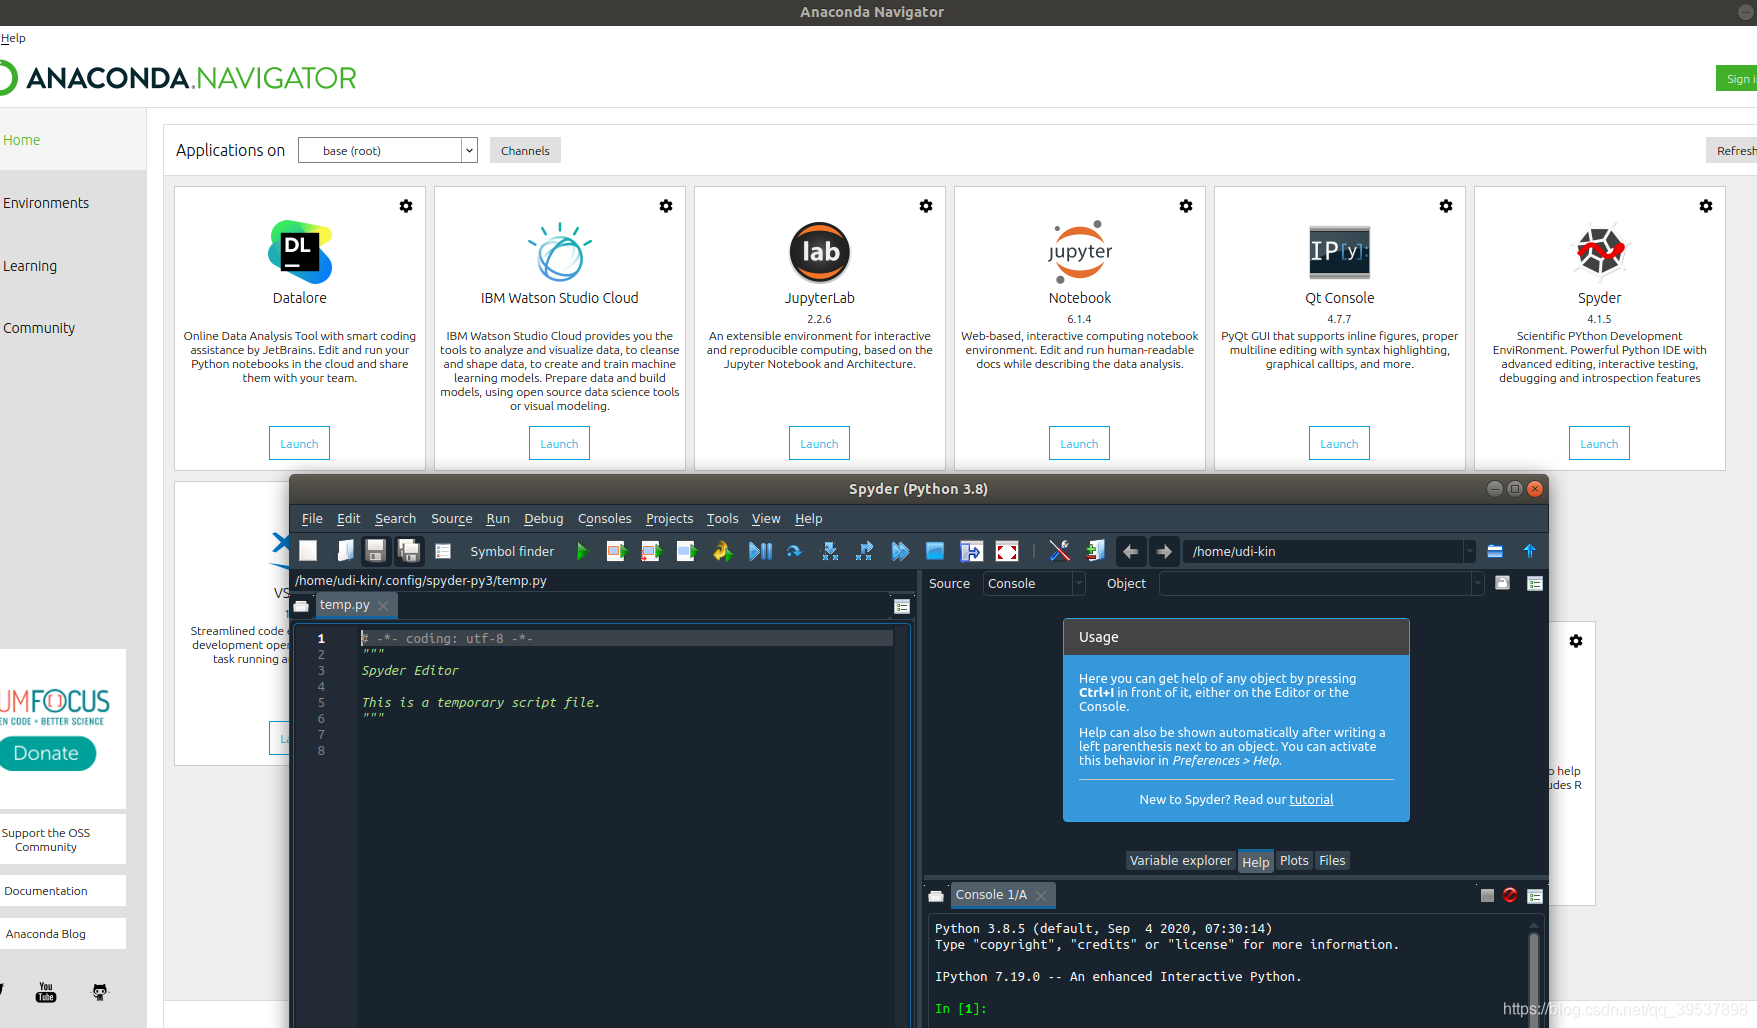Start debugging with Debug file icon

click(760, 551)
